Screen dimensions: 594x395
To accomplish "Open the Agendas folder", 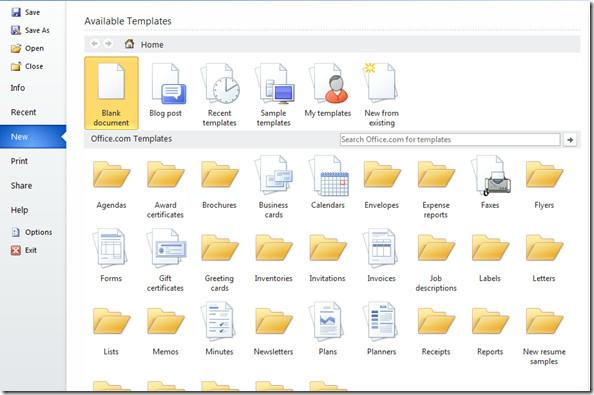I will [111, 184].
